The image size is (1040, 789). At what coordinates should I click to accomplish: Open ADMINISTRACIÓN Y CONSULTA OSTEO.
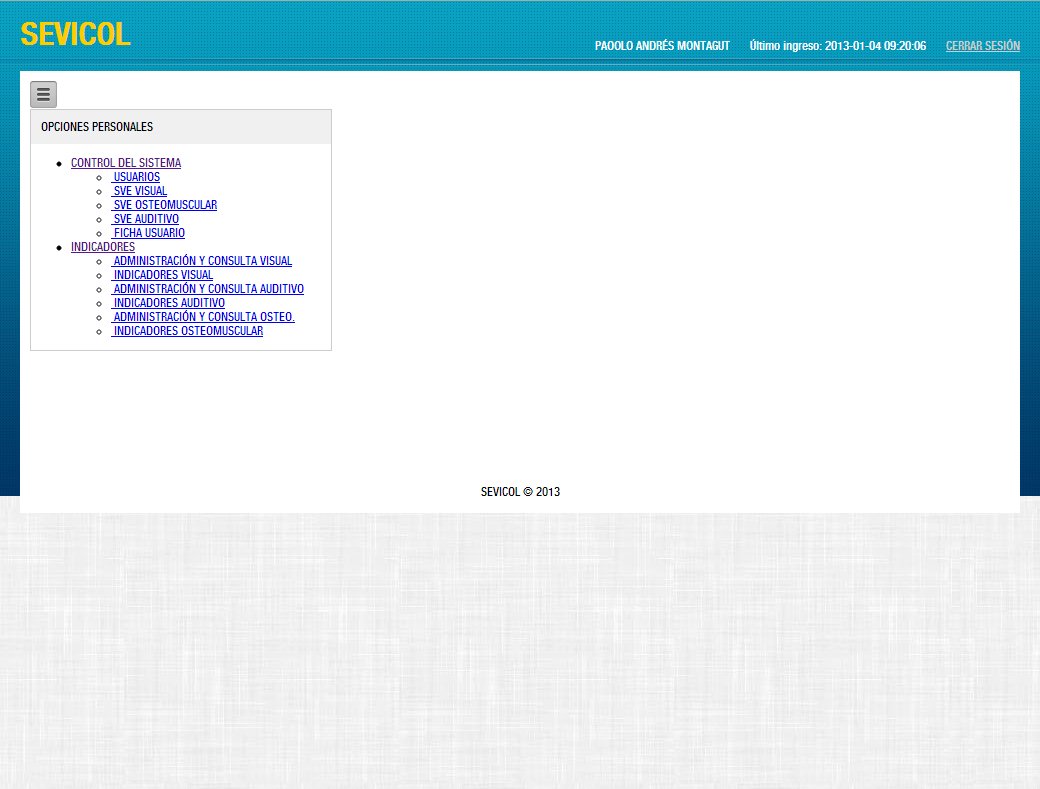coord(202,317)
